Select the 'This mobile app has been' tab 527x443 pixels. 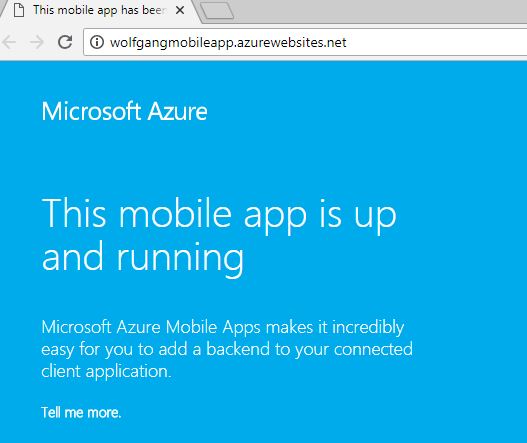[99, 10]
